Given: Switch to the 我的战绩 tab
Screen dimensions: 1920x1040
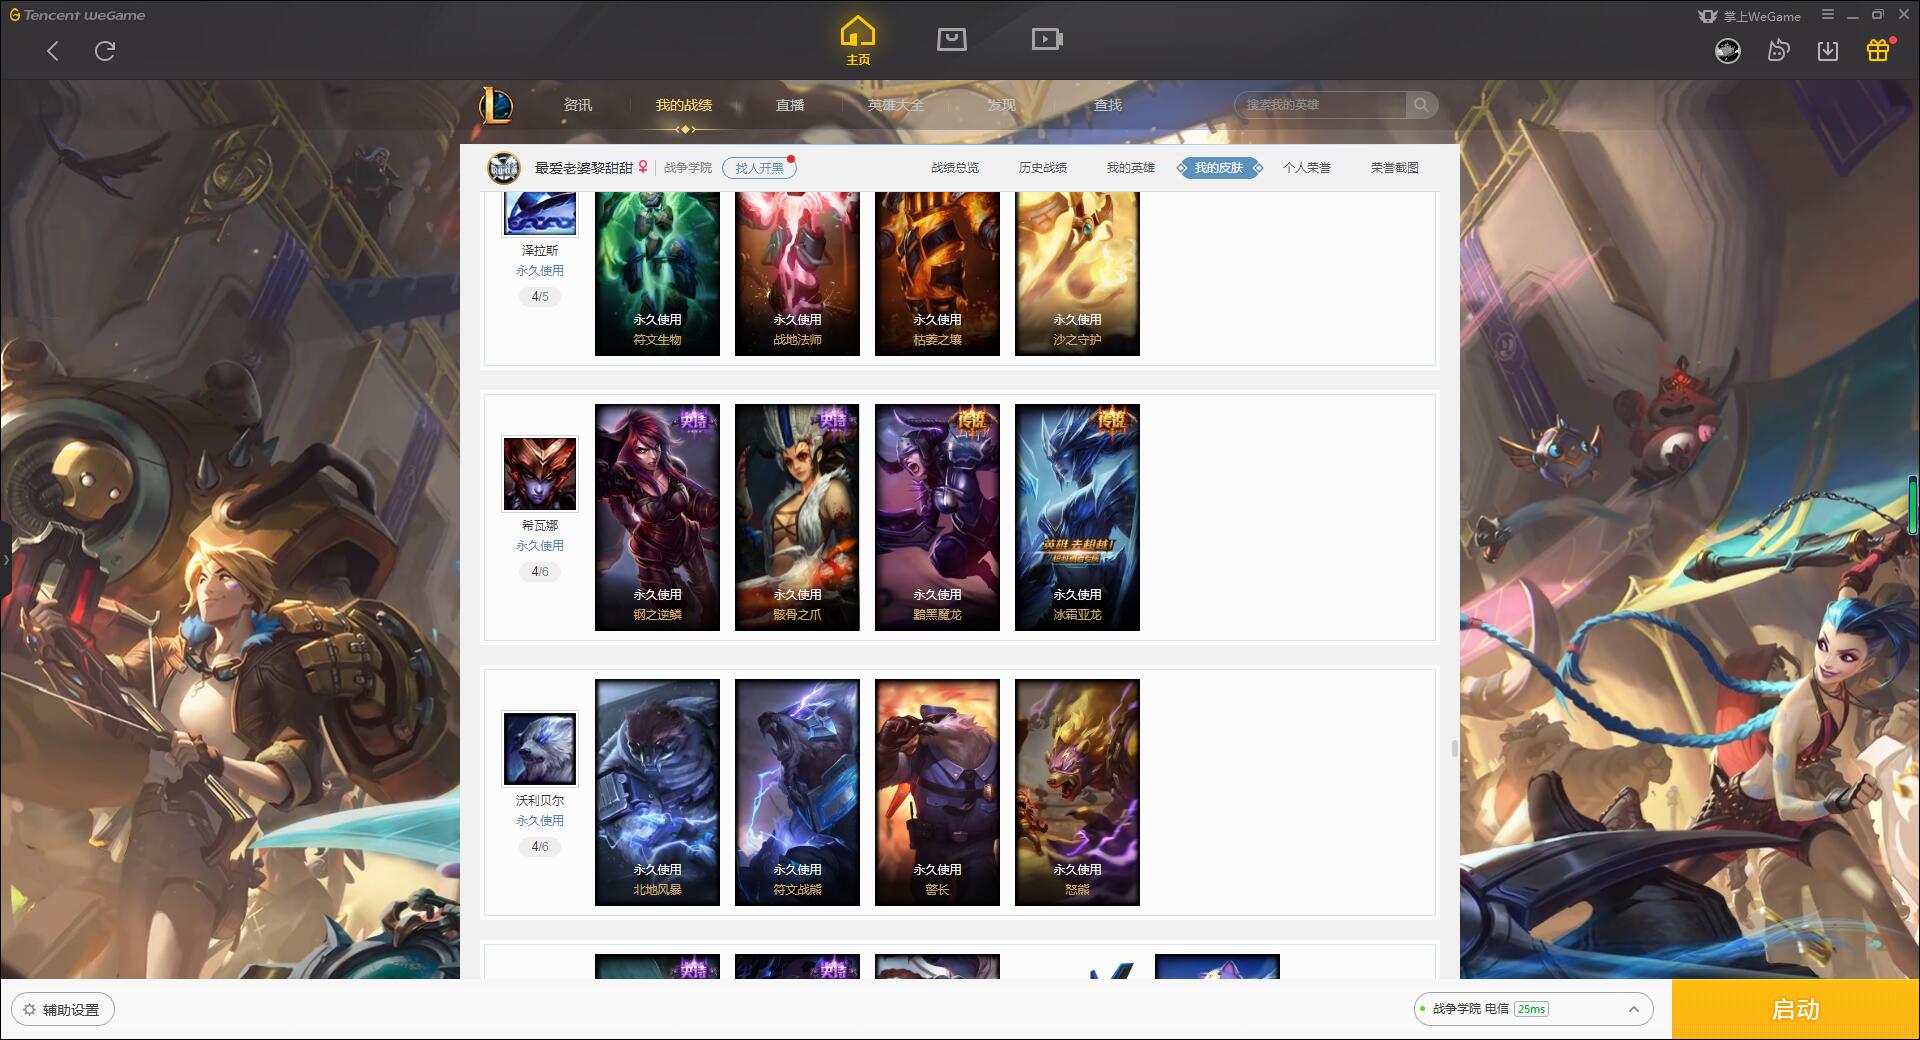Looking at the screenshot, I should click(684, 105).
